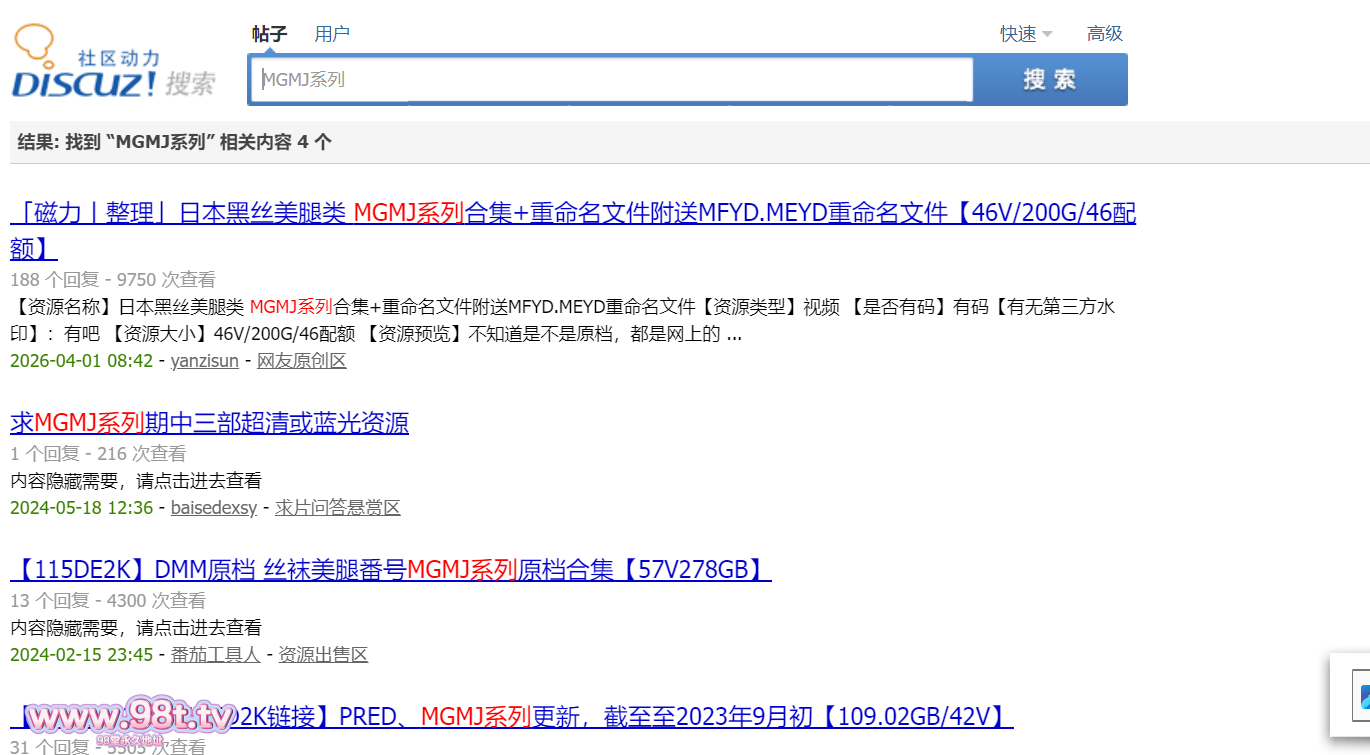Open the partial icon at the right edge
The height and width of the screenshot is (755, 1370).
pyautogui.click(x=1362, y=694)
